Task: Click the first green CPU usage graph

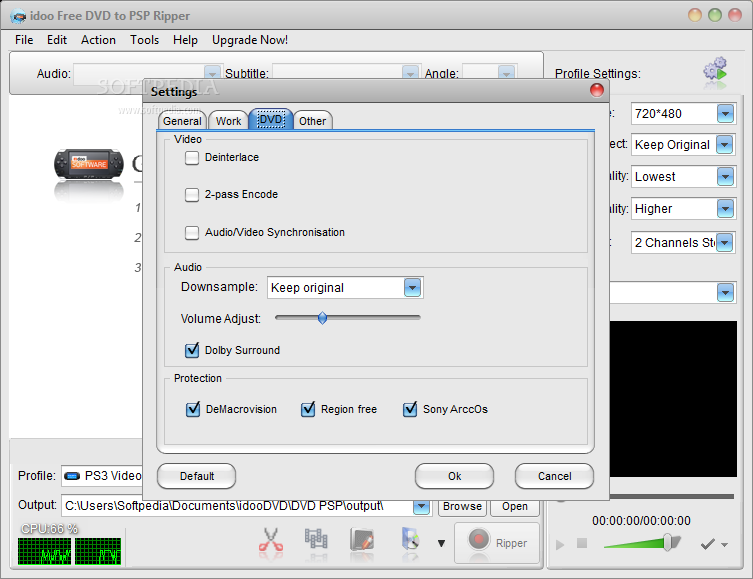Action: [44, 551]
